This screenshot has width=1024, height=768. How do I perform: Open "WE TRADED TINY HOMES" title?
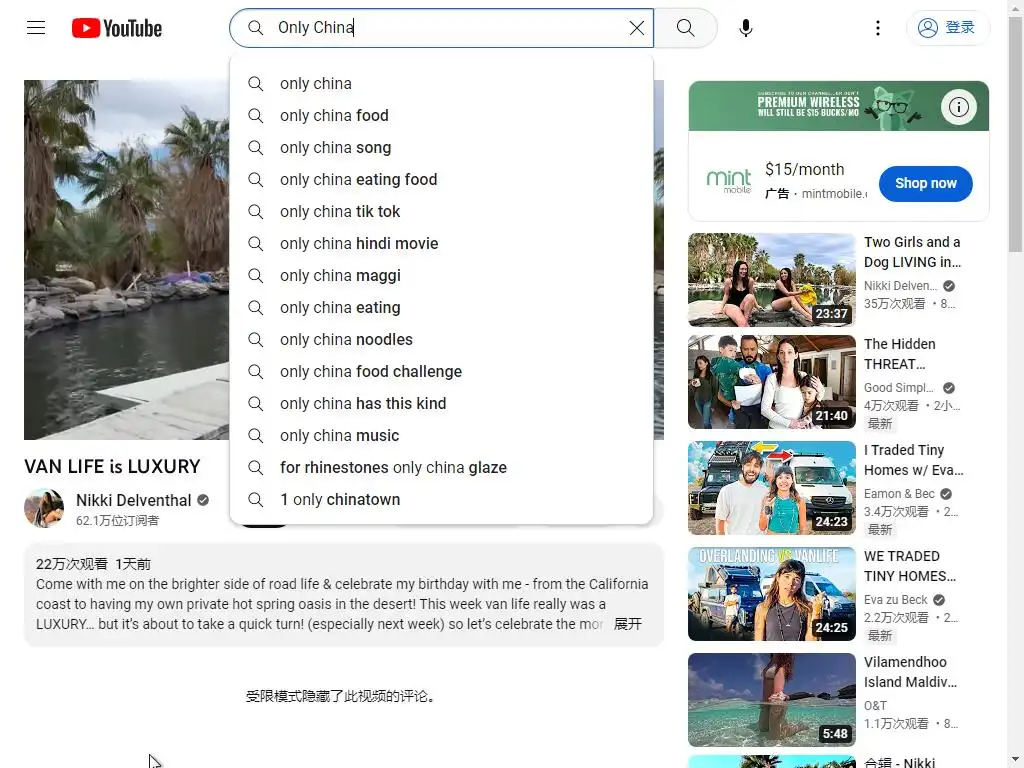[909, 566]
